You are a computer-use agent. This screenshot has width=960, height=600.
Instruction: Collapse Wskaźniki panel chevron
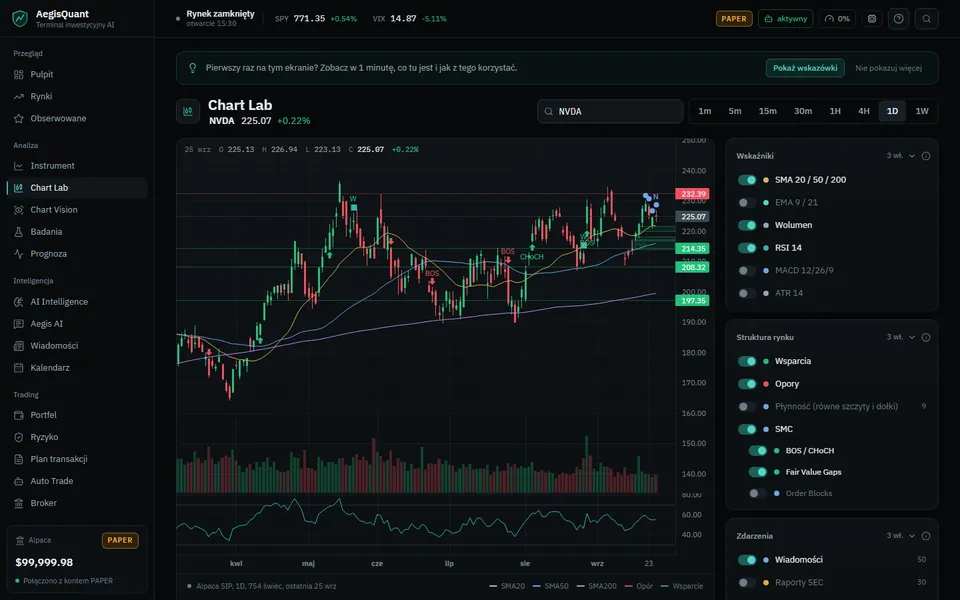[x=912, y=156]
